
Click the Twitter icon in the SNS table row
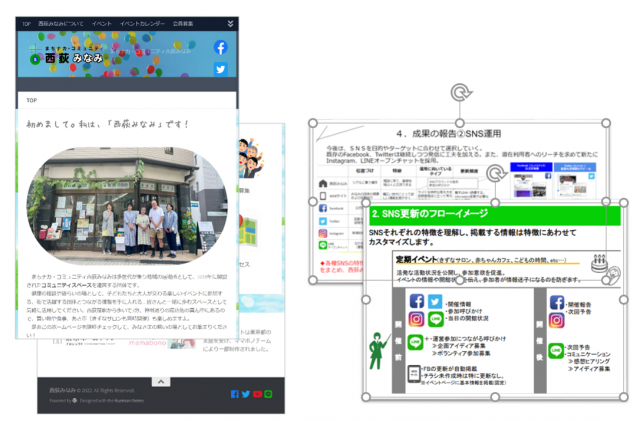[x=323, y=221]
